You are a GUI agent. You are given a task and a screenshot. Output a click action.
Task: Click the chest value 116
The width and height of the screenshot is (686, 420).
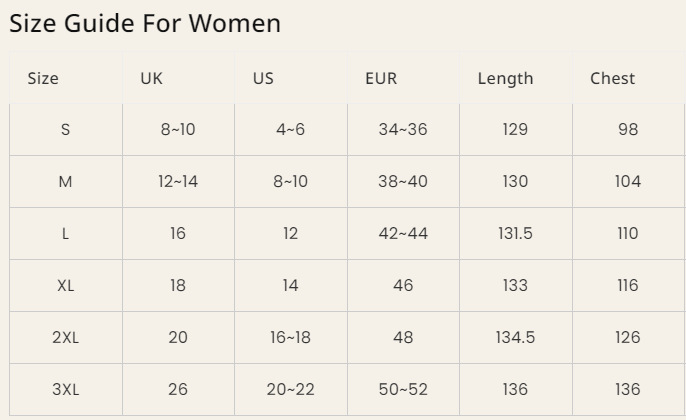628,286
